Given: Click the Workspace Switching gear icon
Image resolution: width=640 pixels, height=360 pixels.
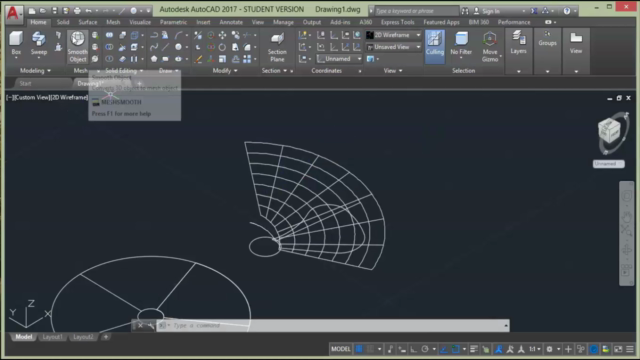Looking at the screenshot, I should [550, 349].
